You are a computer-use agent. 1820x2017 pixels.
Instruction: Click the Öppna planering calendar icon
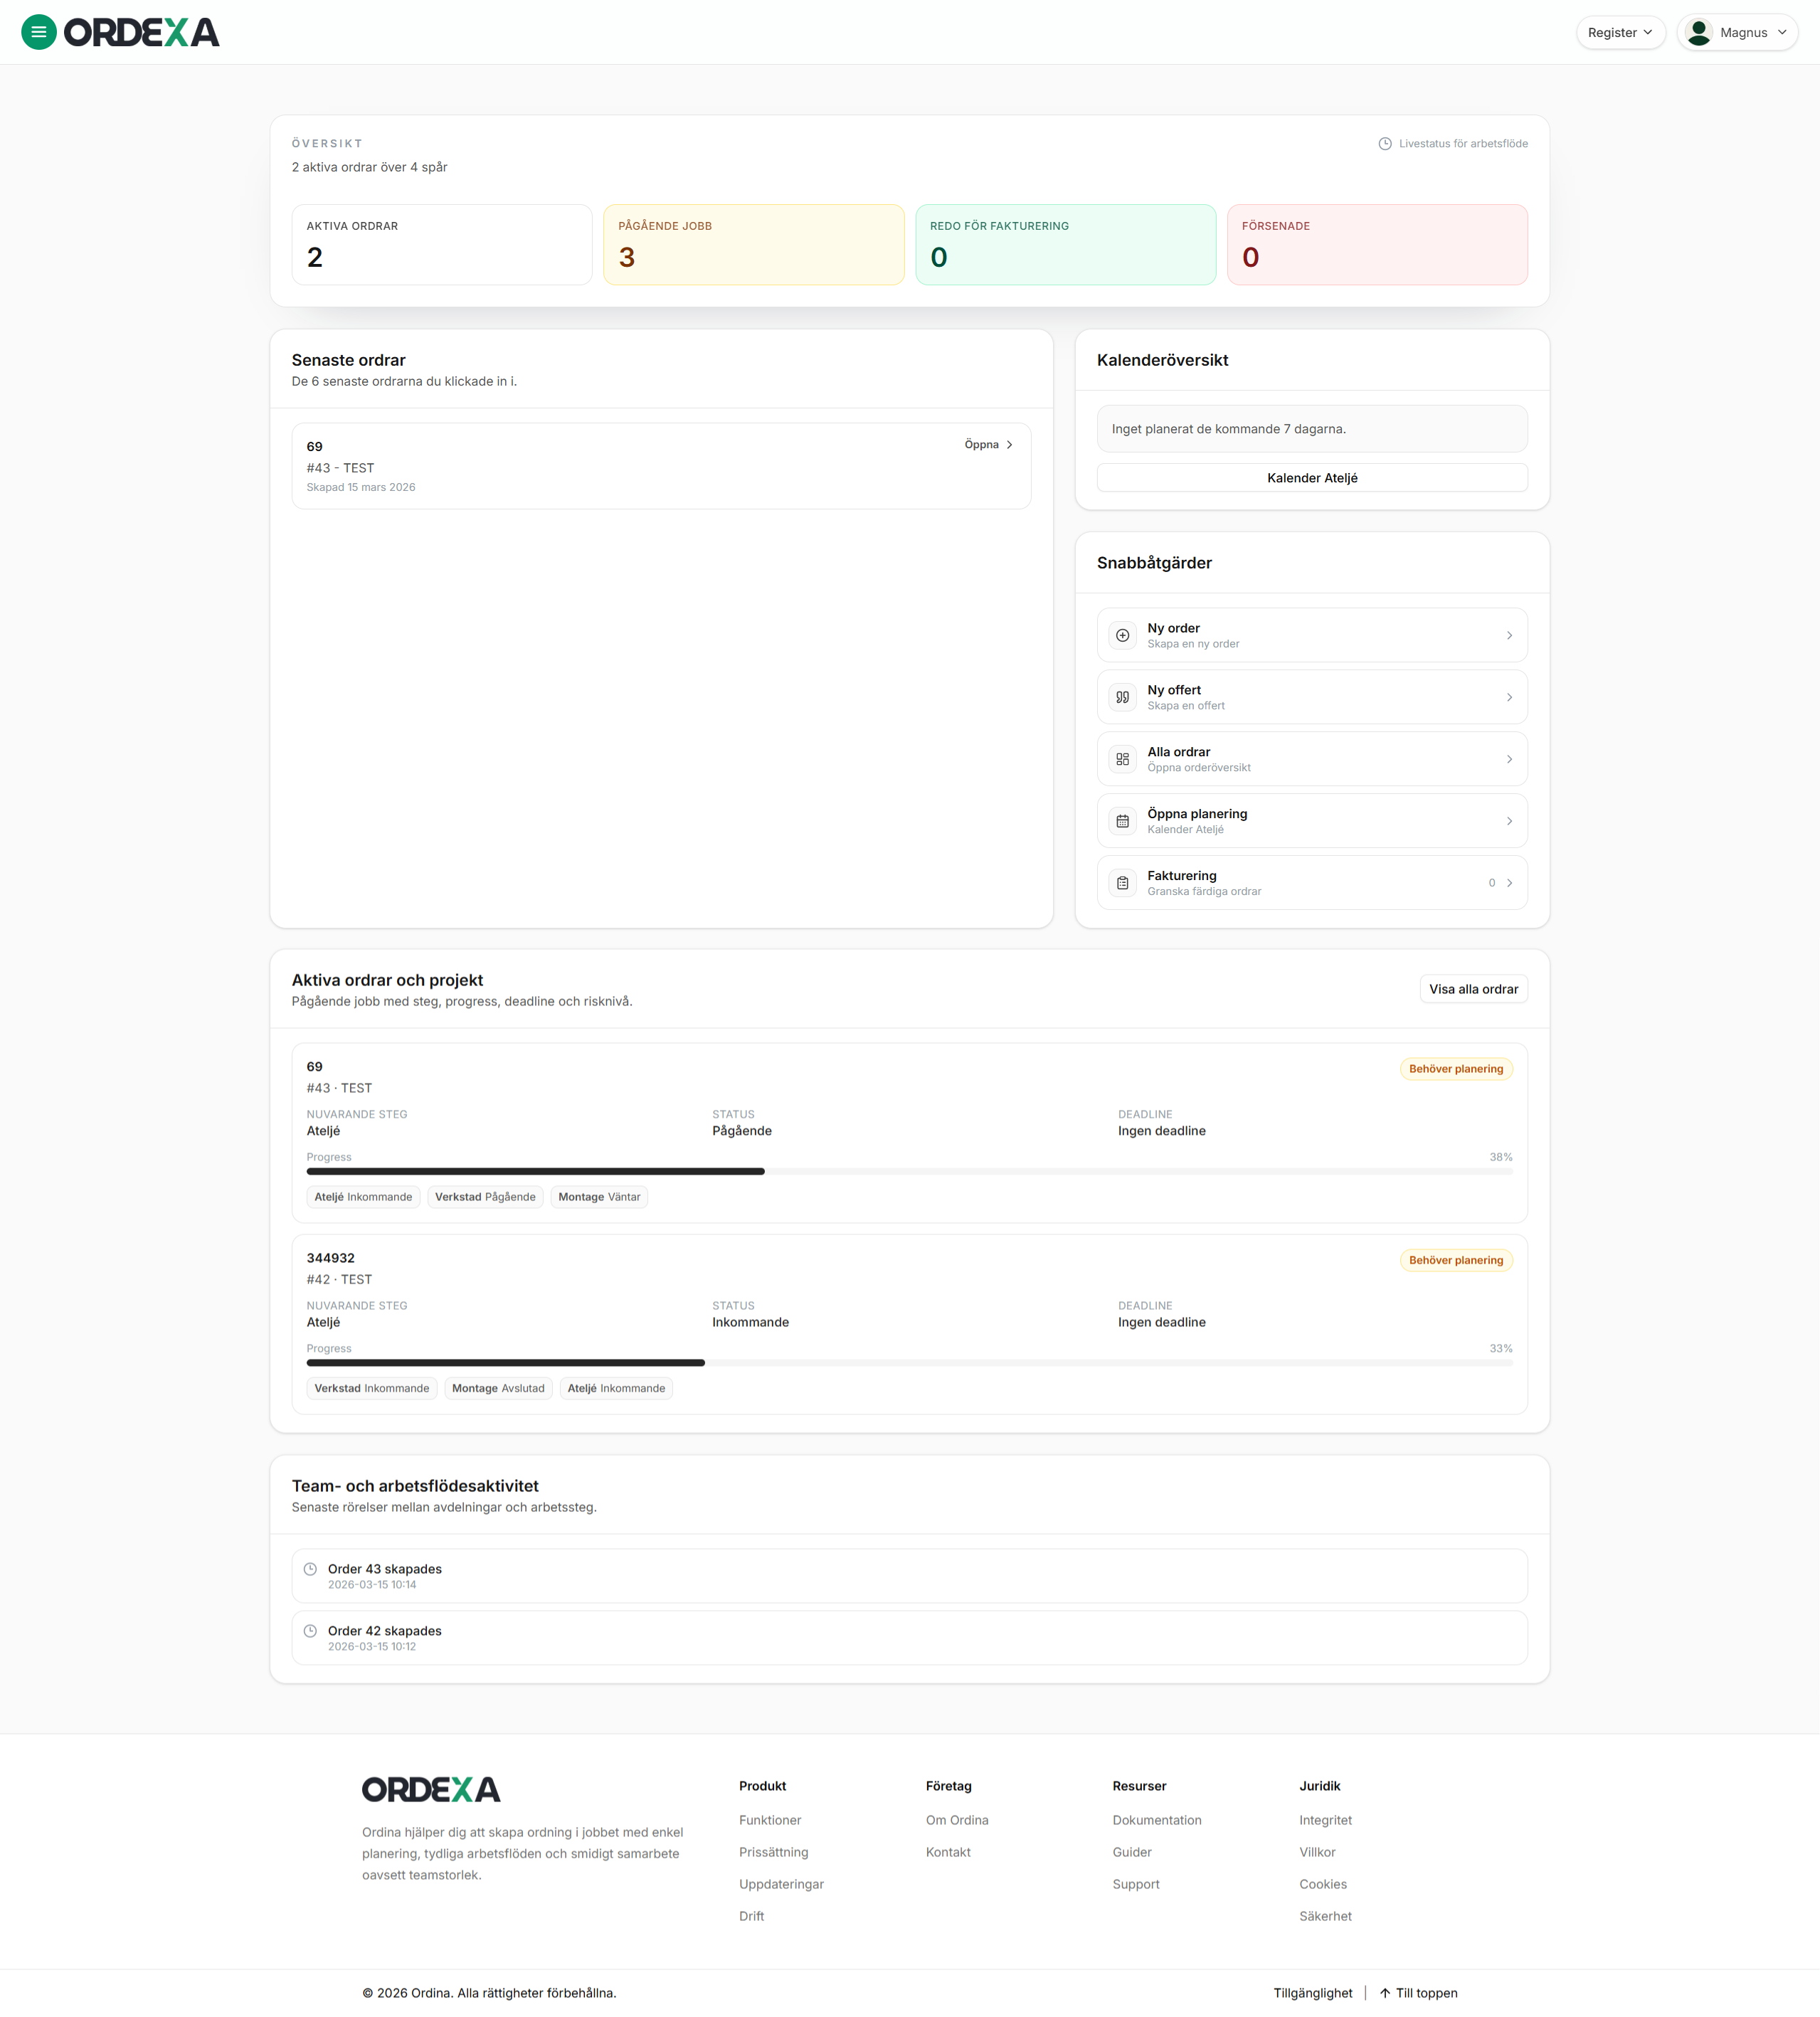(x=1122, y=821)
